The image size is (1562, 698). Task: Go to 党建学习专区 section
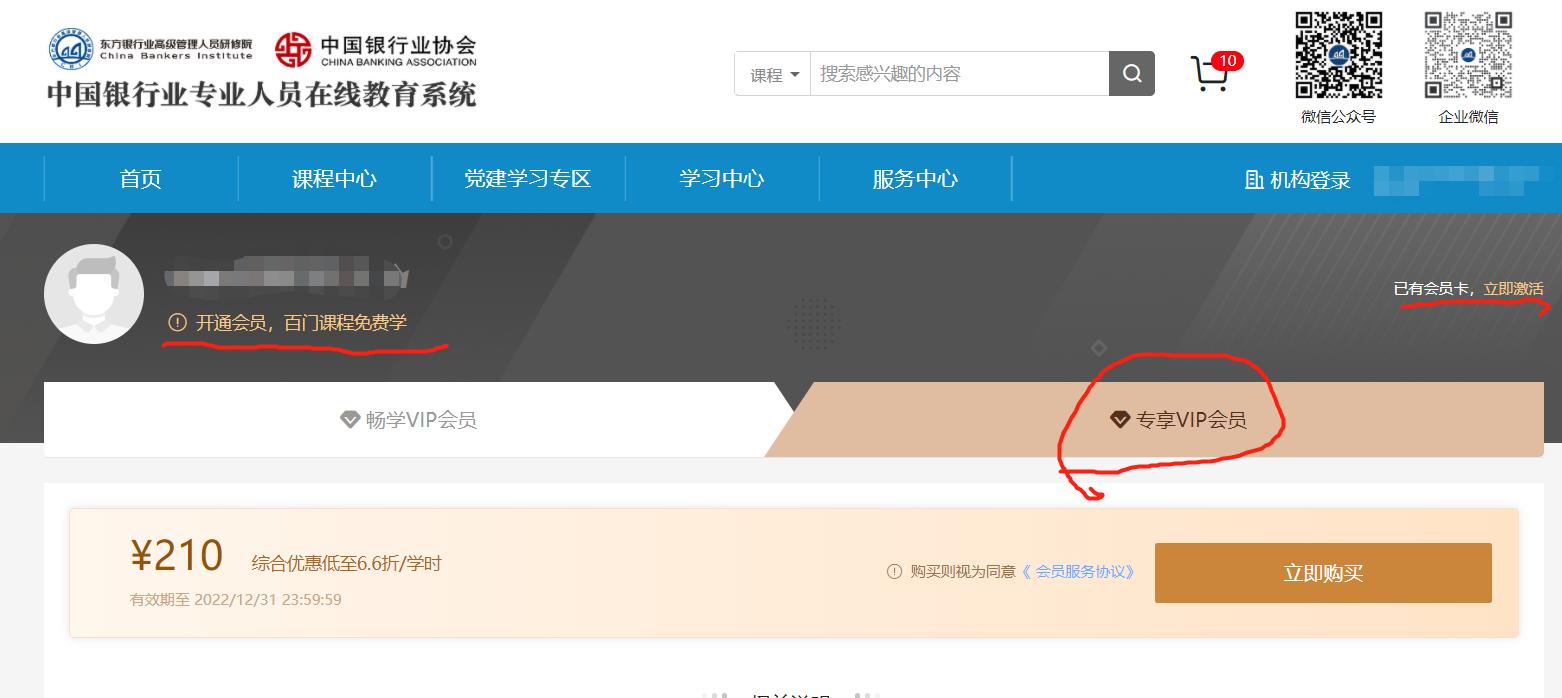(x=528, y=178)
